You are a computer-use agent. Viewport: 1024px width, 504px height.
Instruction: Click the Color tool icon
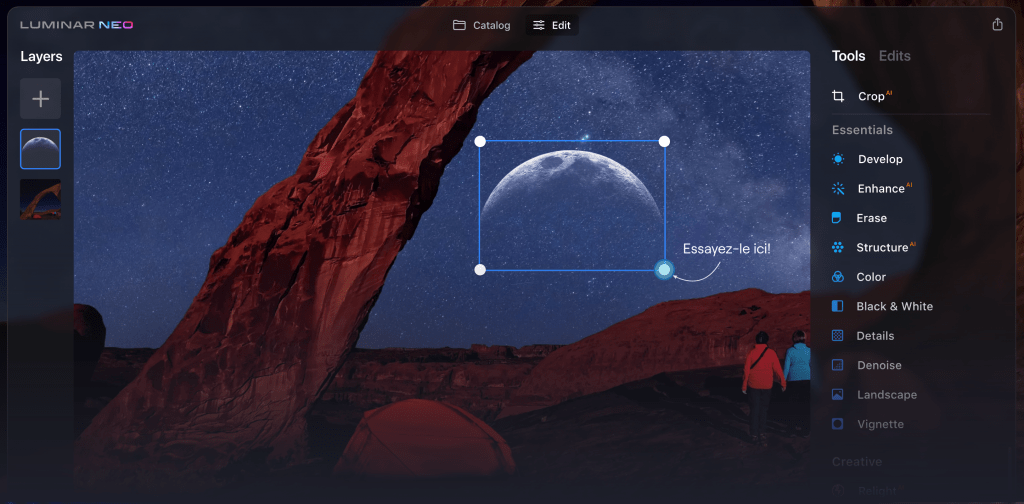tap(838, 277)
